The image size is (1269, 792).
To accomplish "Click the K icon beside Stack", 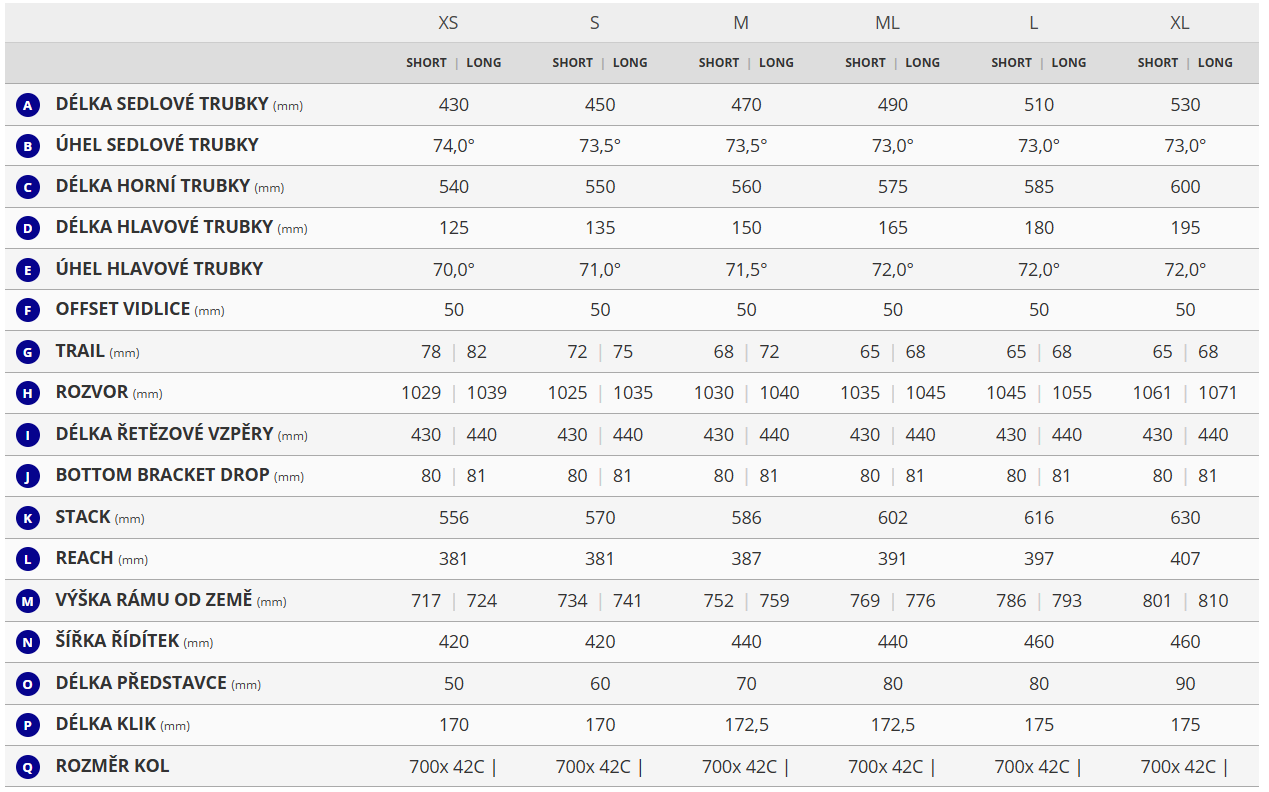I will pos(28,518).
